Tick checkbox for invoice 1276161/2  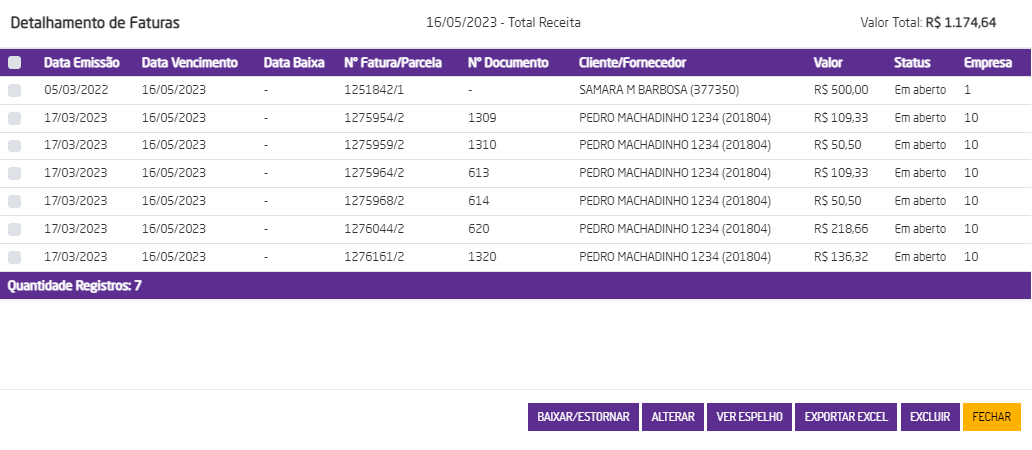click(x=14, y=257)
